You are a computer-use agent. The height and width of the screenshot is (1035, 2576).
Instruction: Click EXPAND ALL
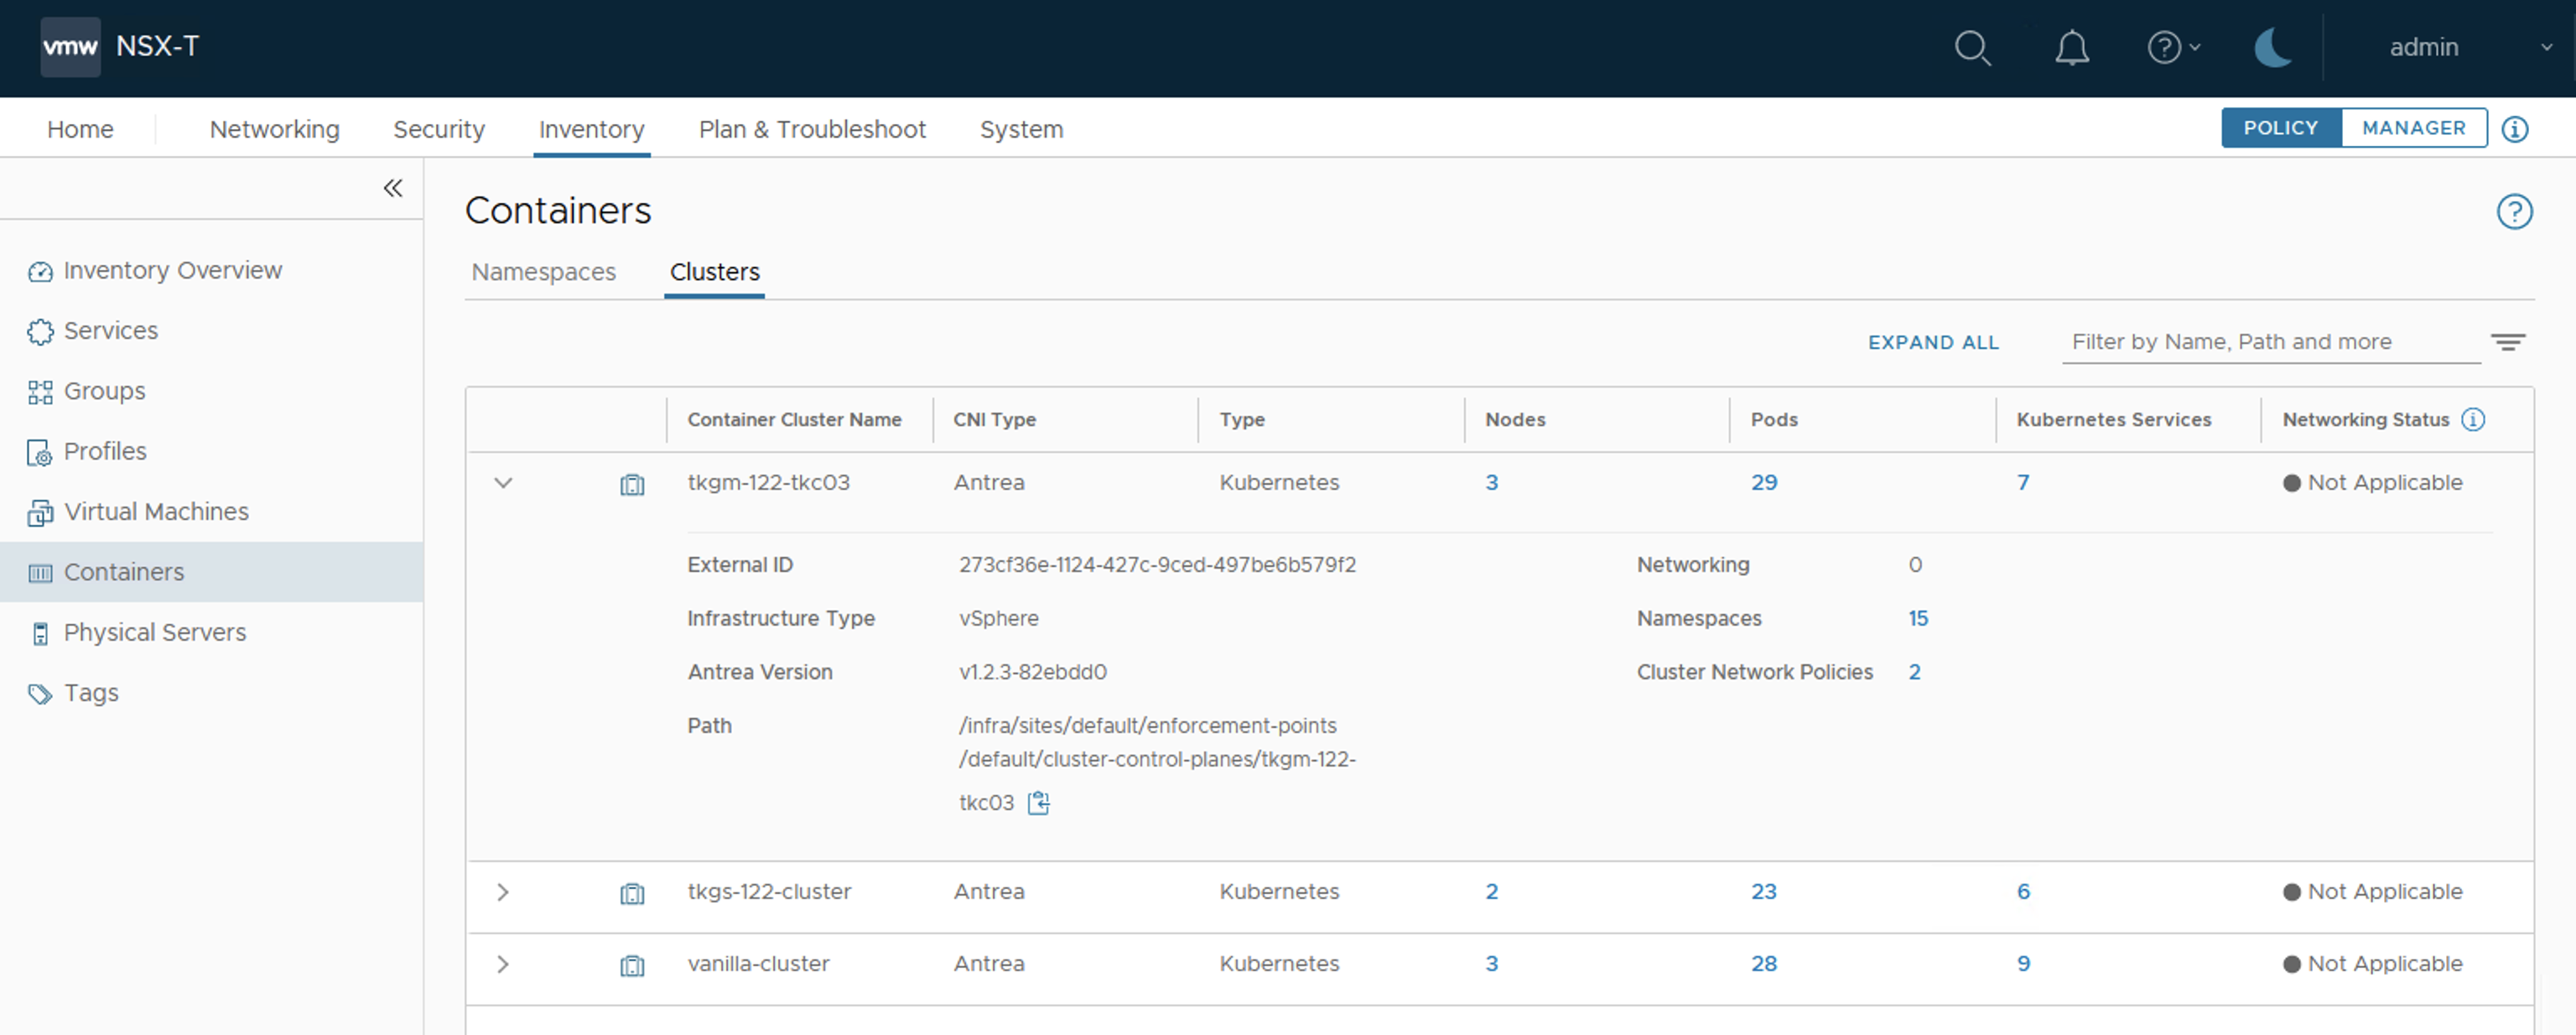tap(1933, 342)
